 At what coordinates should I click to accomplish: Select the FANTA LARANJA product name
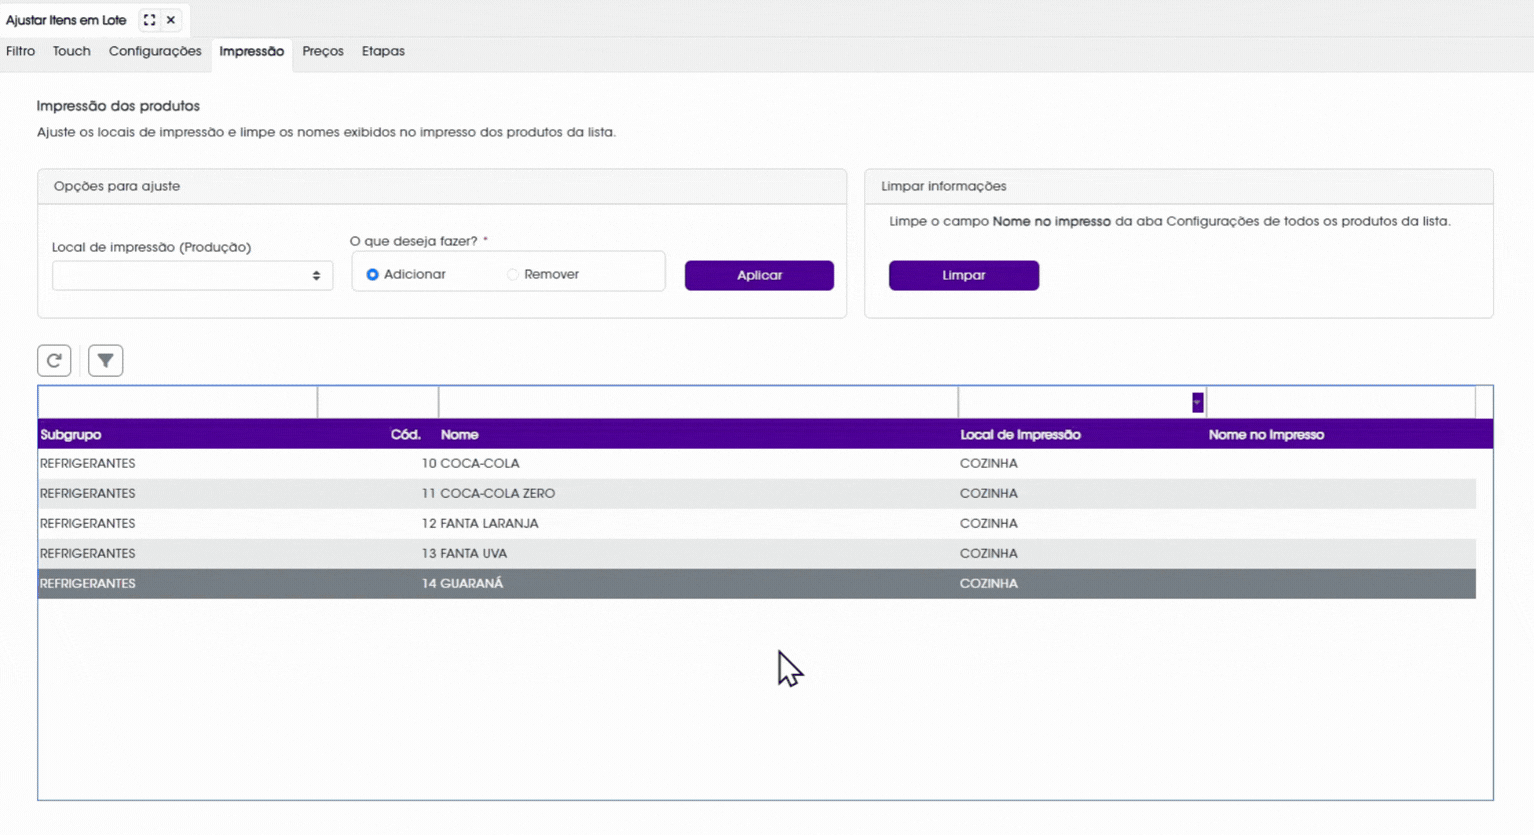click(x=489, y=523)
